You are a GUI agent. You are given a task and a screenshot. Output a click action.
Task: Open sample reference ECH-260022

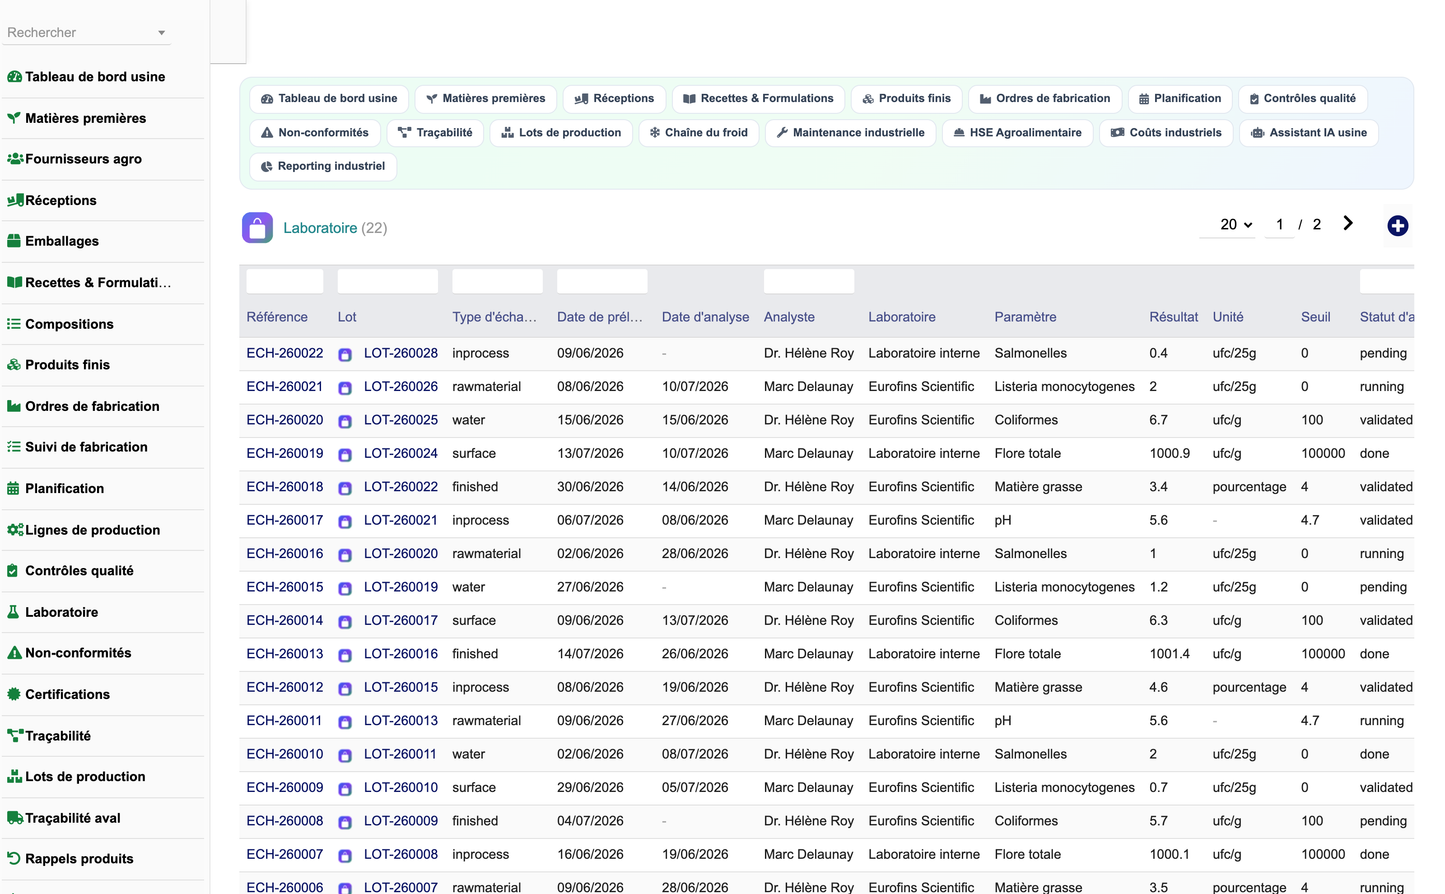pos(285,353)
